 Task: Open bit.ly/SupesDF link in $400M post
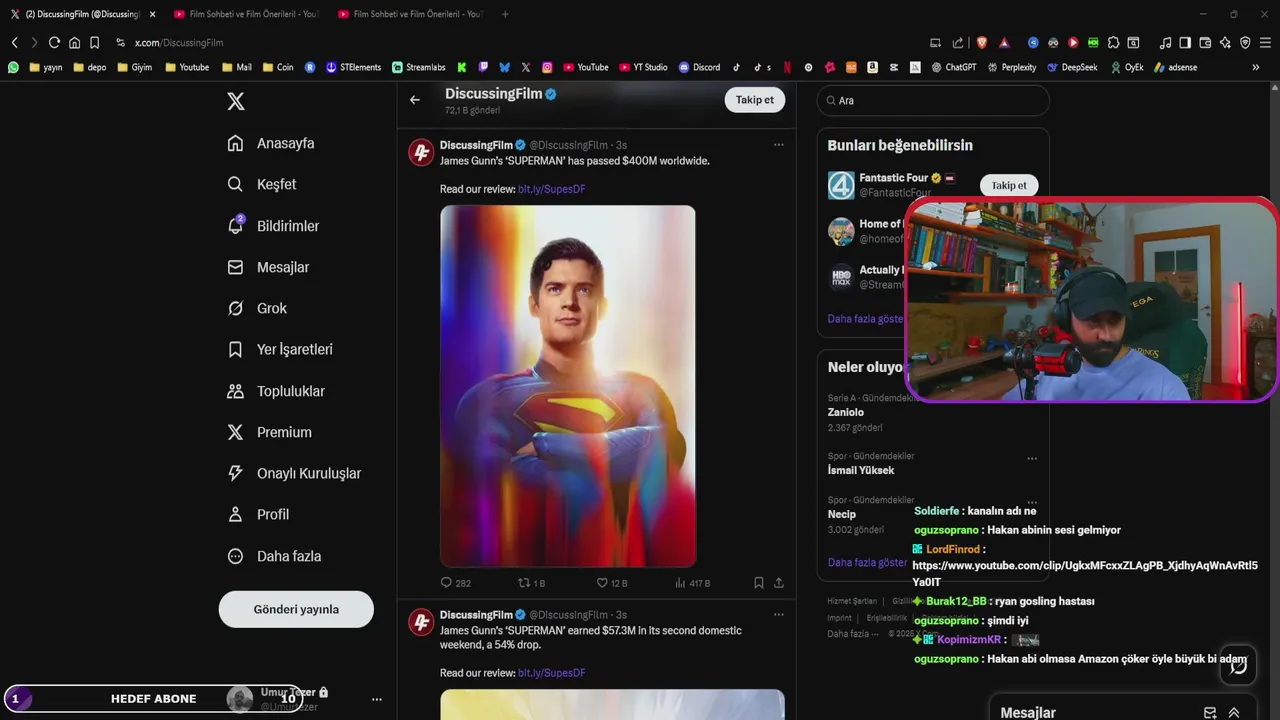pyautogui.click(x=552, y=189)
